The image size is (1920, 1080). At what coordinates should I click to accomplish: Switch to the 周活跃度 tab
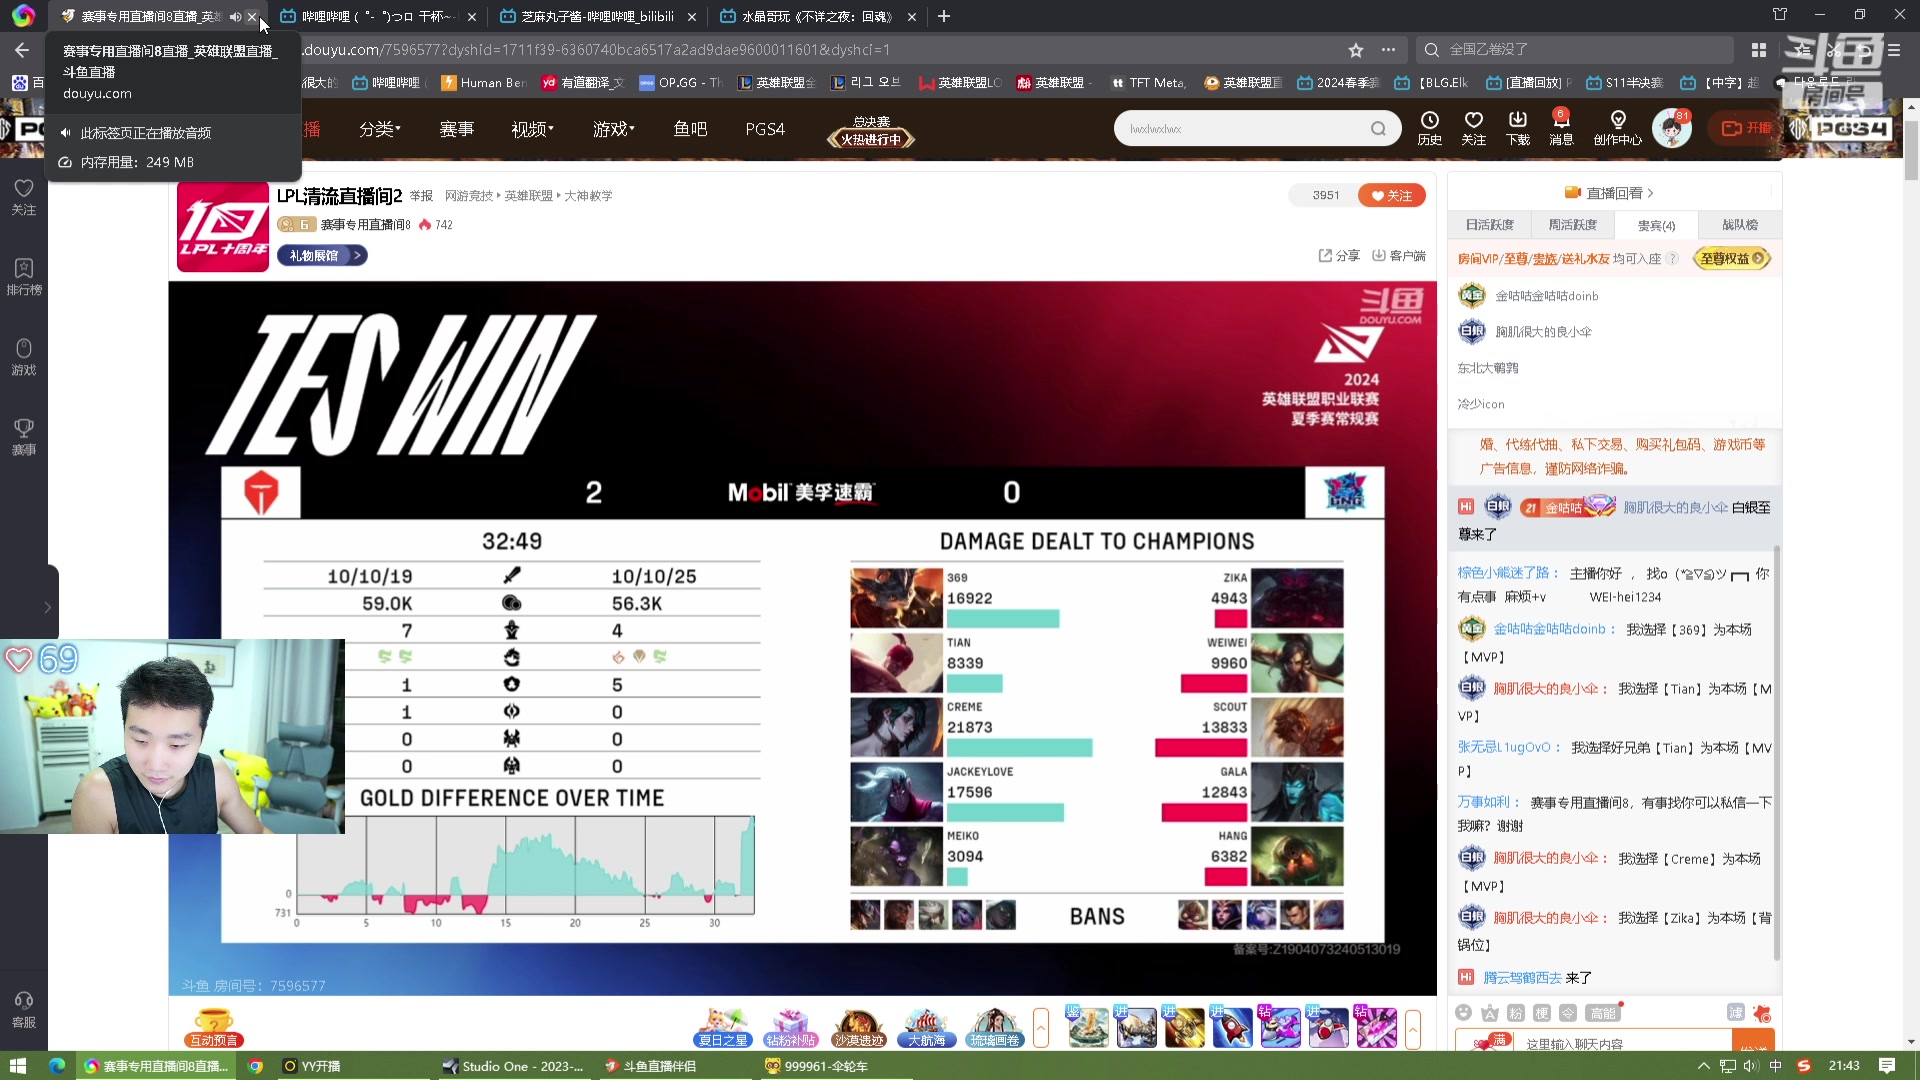[1573, 225]
